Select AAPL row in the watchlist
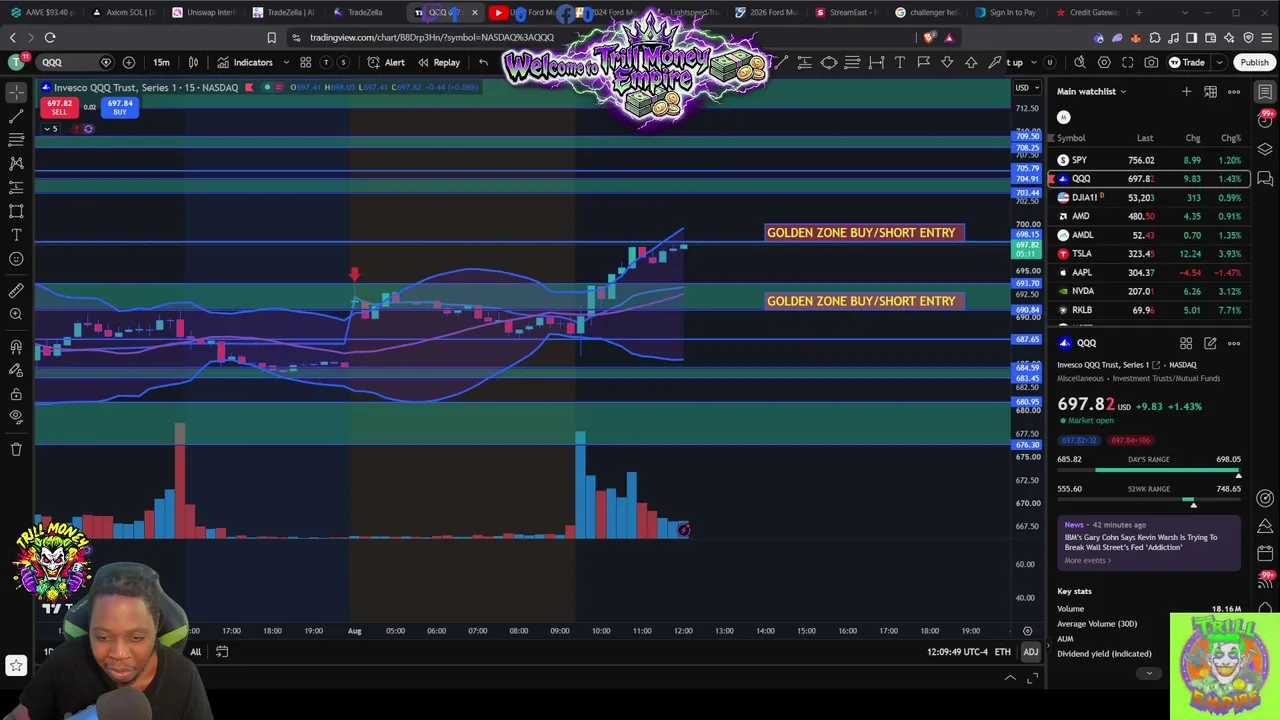Image resolution: width=1280 pixels, height=720 pixels. point(1149,272)
